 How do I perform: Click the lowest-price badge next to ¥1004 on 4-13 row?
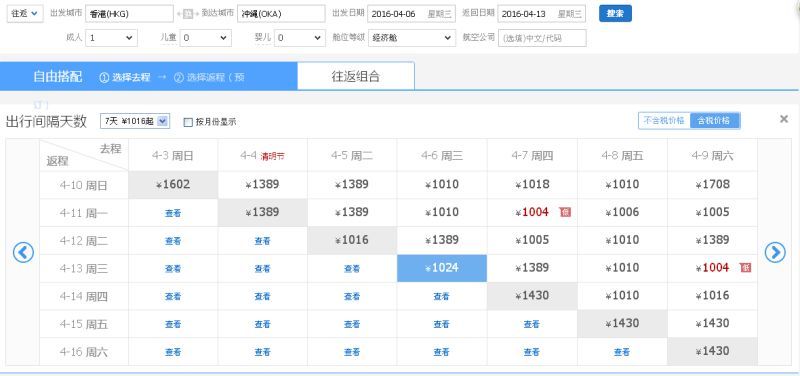(x=745, y=268)
